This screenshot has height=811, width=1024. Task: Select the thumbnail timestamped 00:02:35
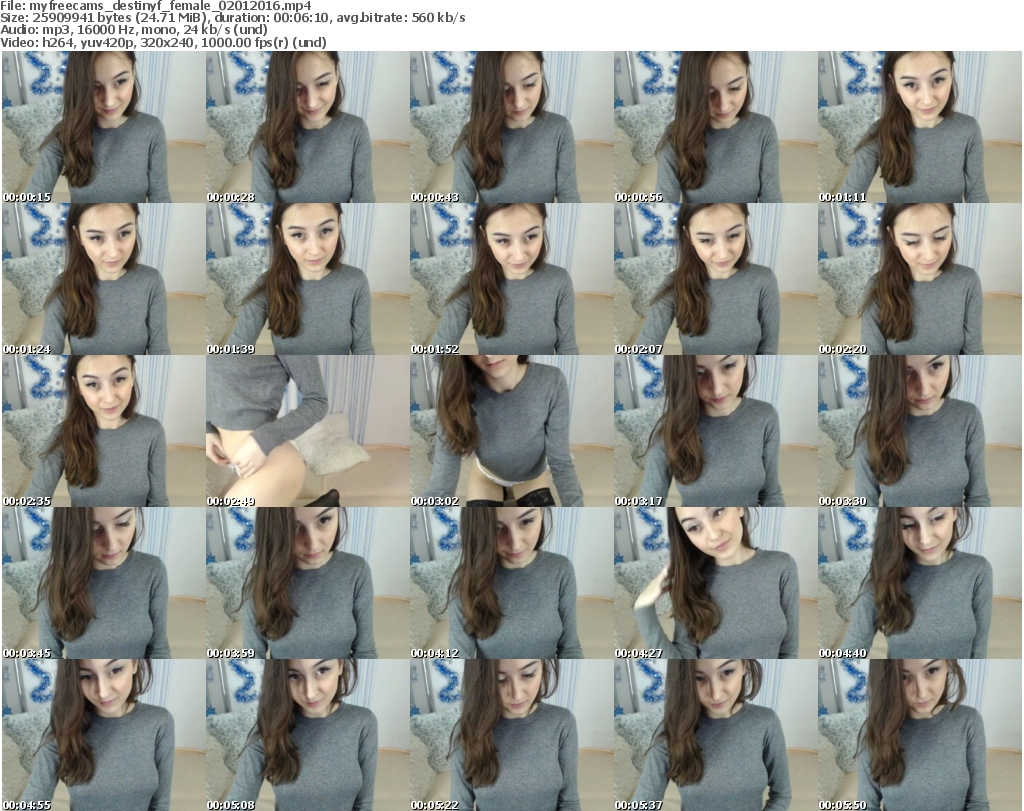pos(104,431)
